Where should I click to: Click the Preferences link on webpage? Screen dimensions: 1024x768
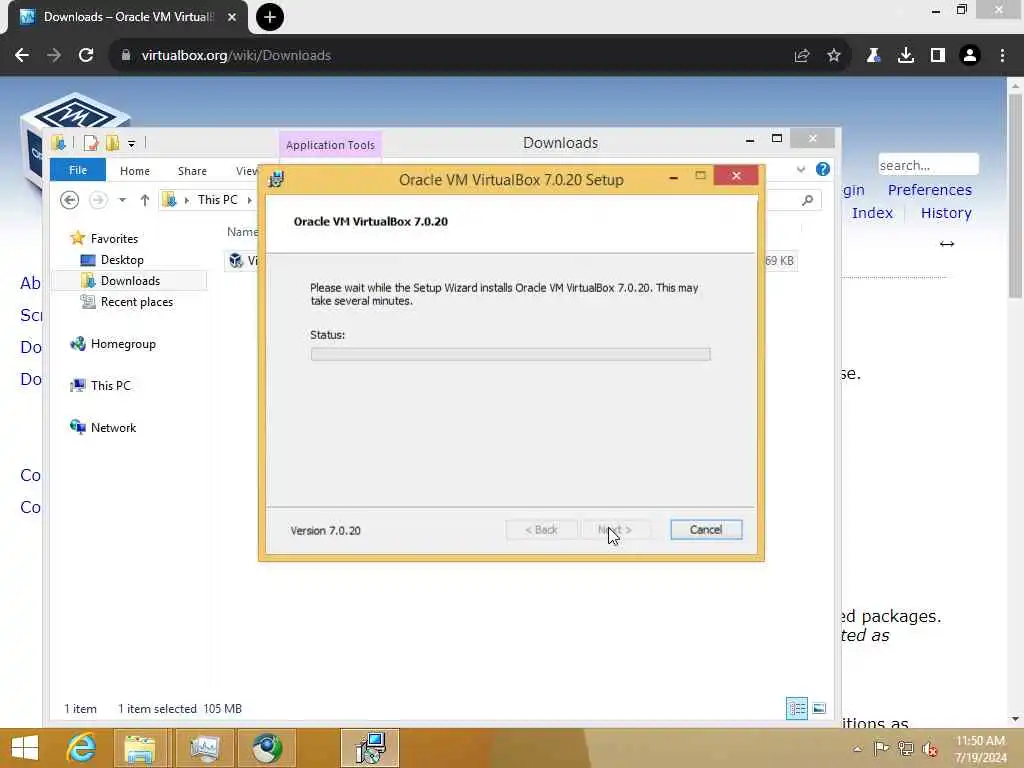[929, 190]
